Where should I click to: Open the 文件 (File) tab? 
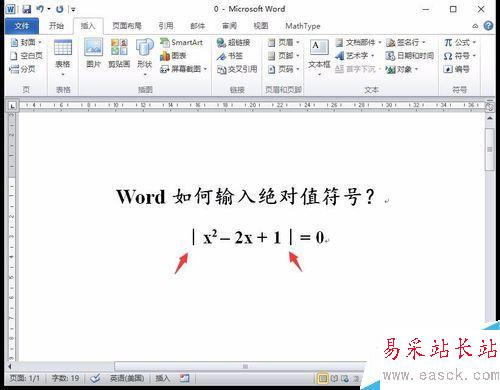[22, 26]
